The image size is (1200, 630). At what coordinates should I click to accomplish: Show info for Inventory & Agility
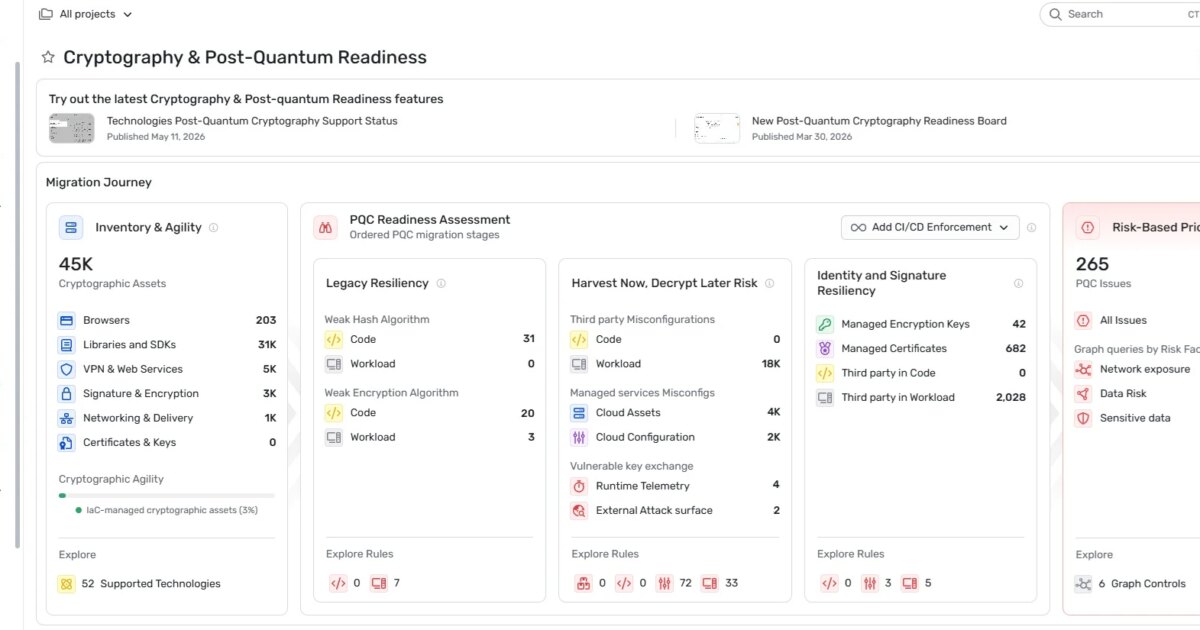(213, 228)
